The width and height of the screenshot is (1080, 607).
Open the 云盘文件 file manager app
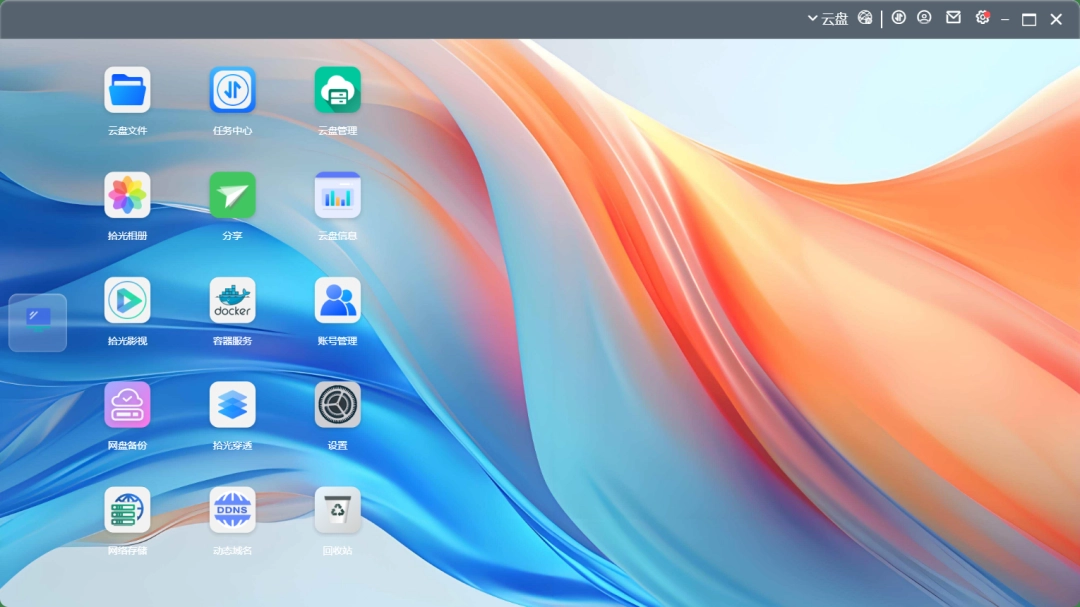127,90
